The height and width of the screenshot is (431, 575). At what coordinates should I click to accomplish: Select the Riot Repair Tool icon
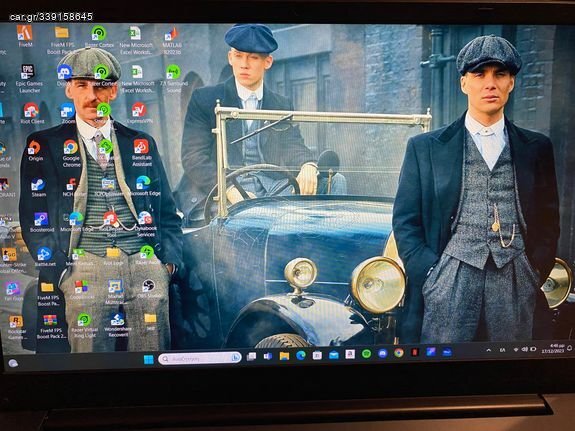(110, 224)
